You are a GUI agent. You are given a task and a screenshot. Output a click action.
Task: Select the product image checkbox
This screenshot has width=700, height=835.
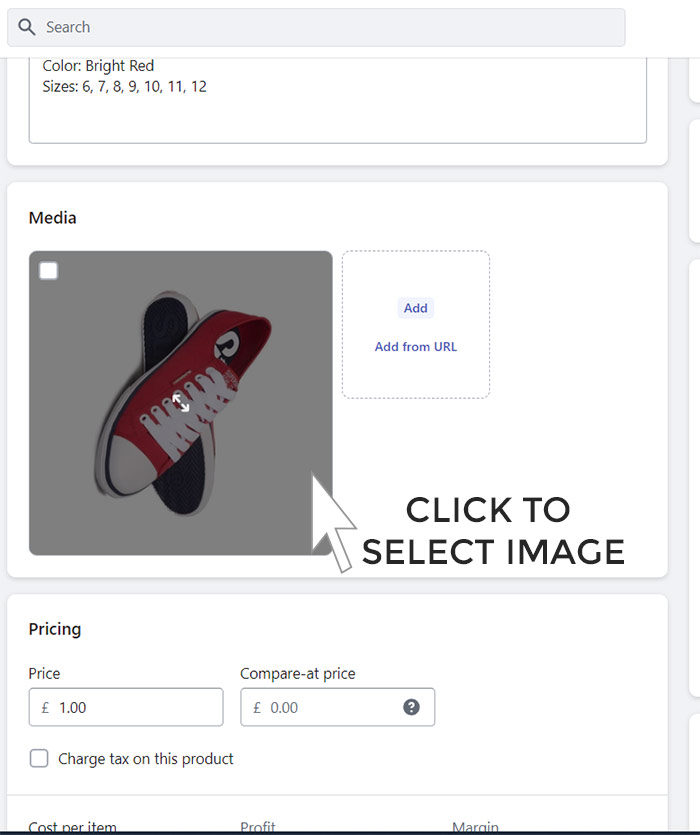(x=48, y=270)
